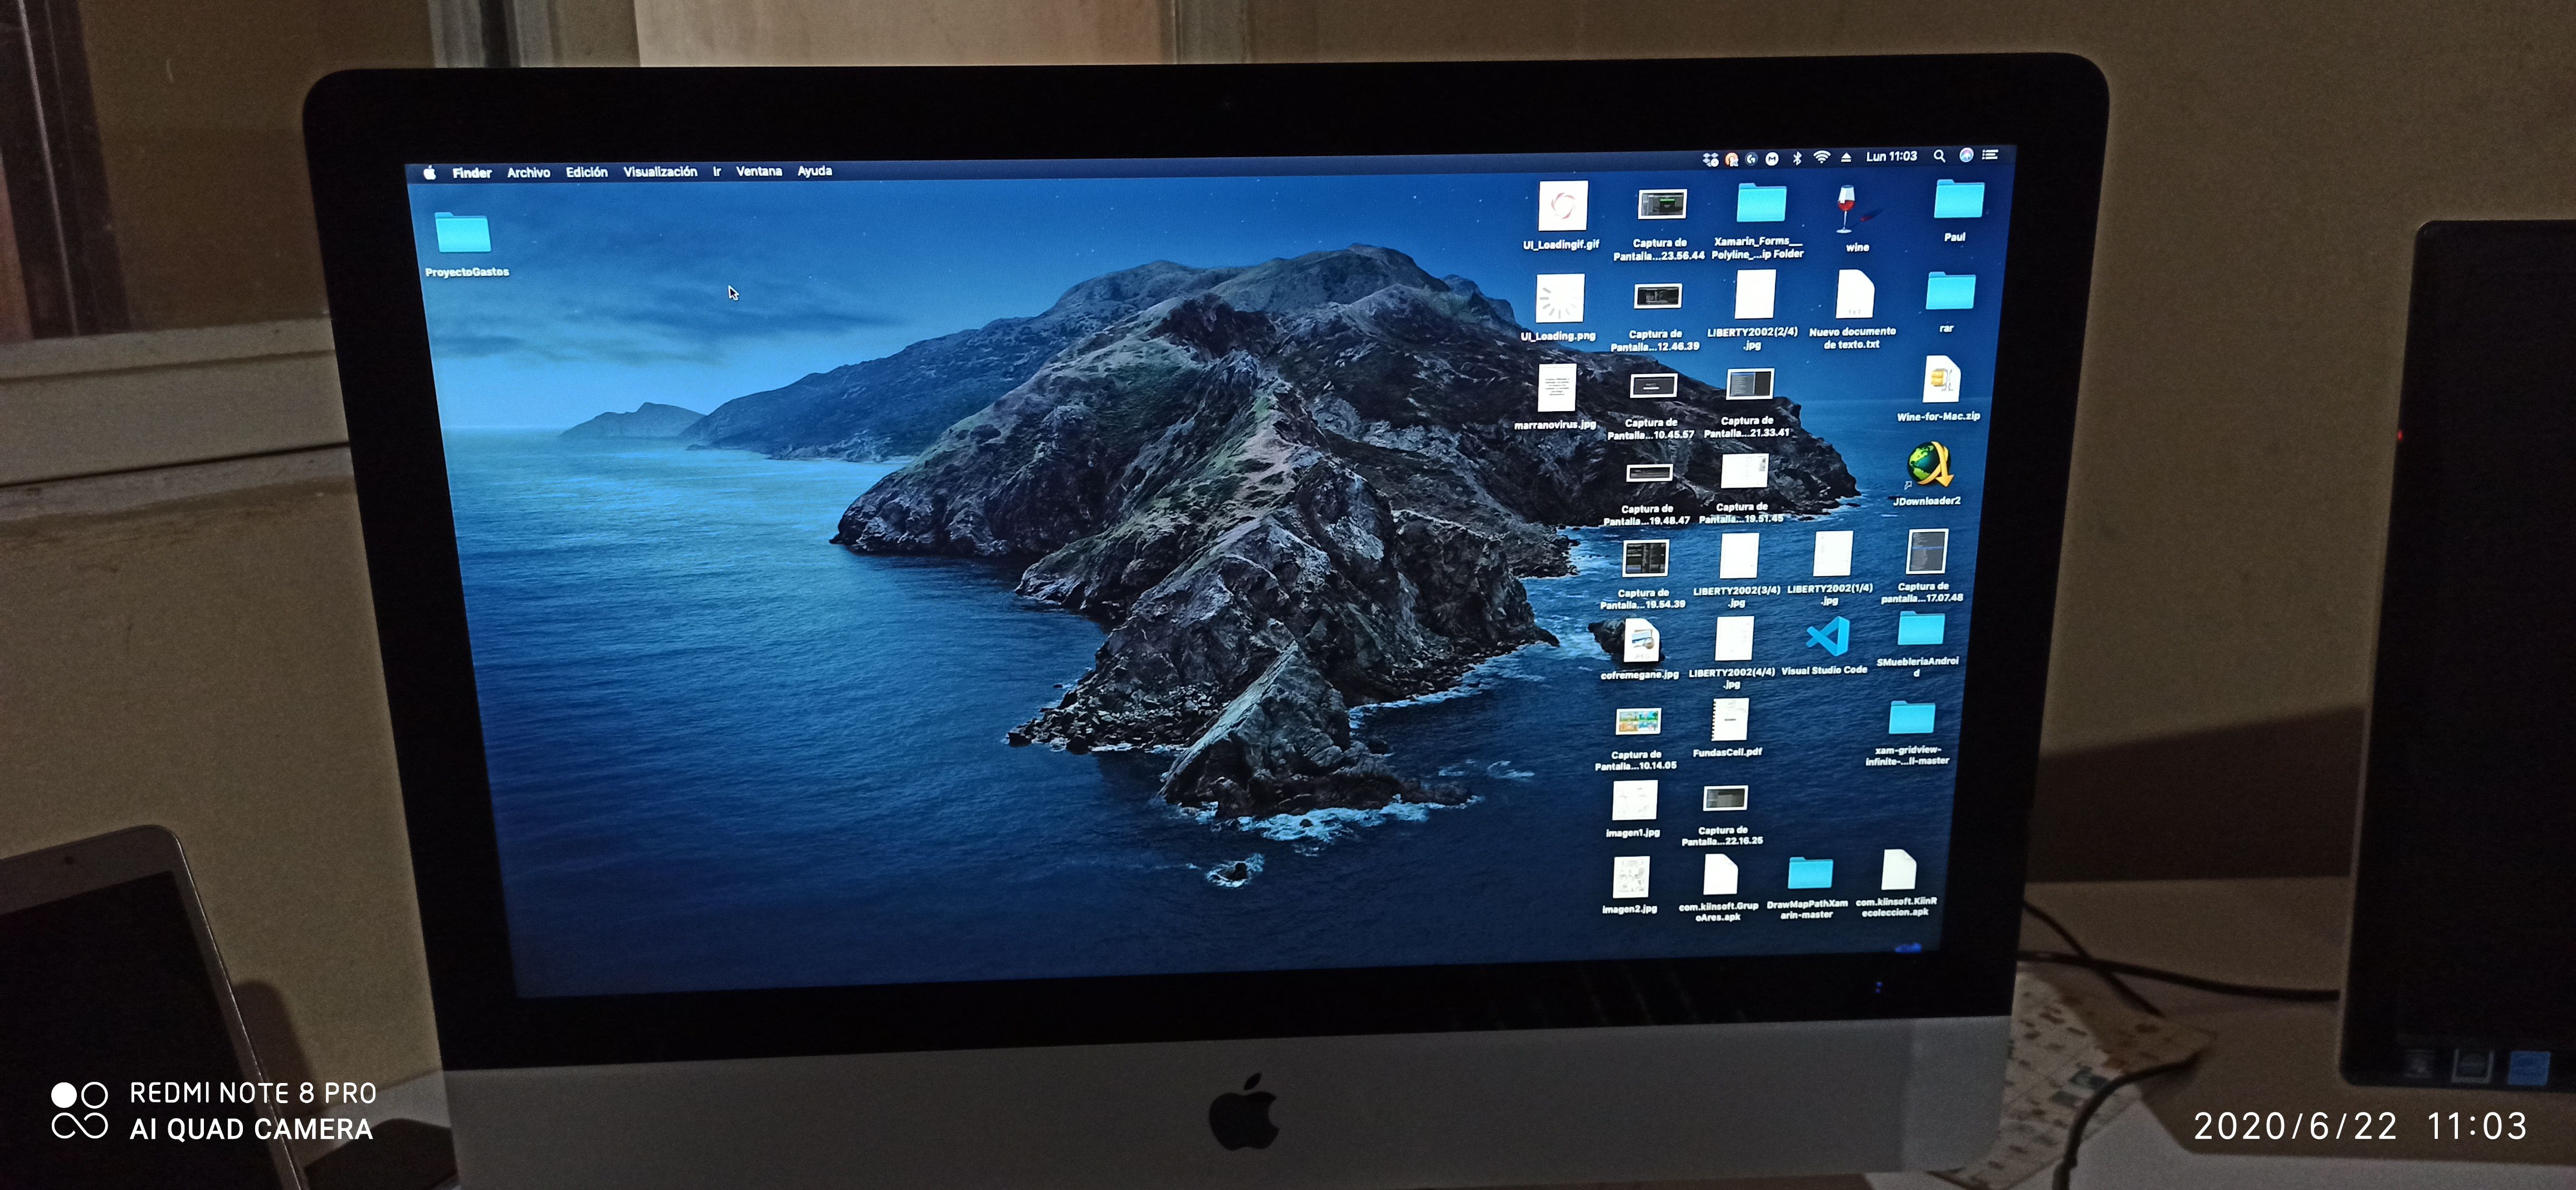The height and width of the screenshot is (1190, 2576).
Task: Open the Visualización menu
Action: pos(660,172)
